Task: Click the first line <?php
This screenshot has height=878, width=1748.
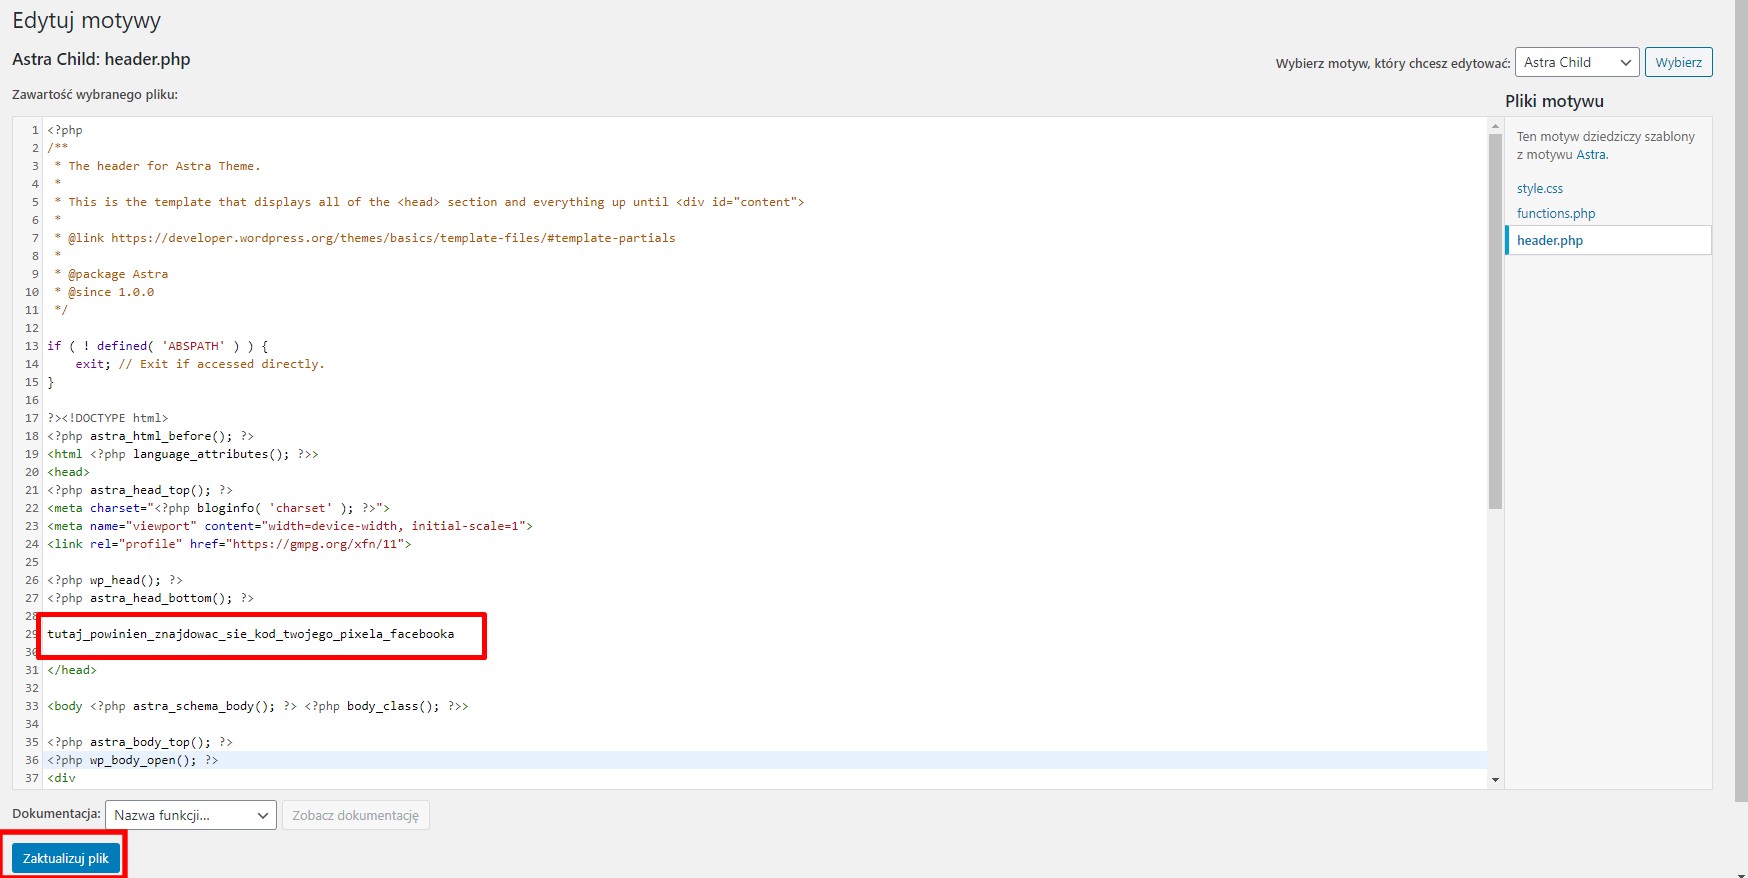Action: tap(65, 130)
